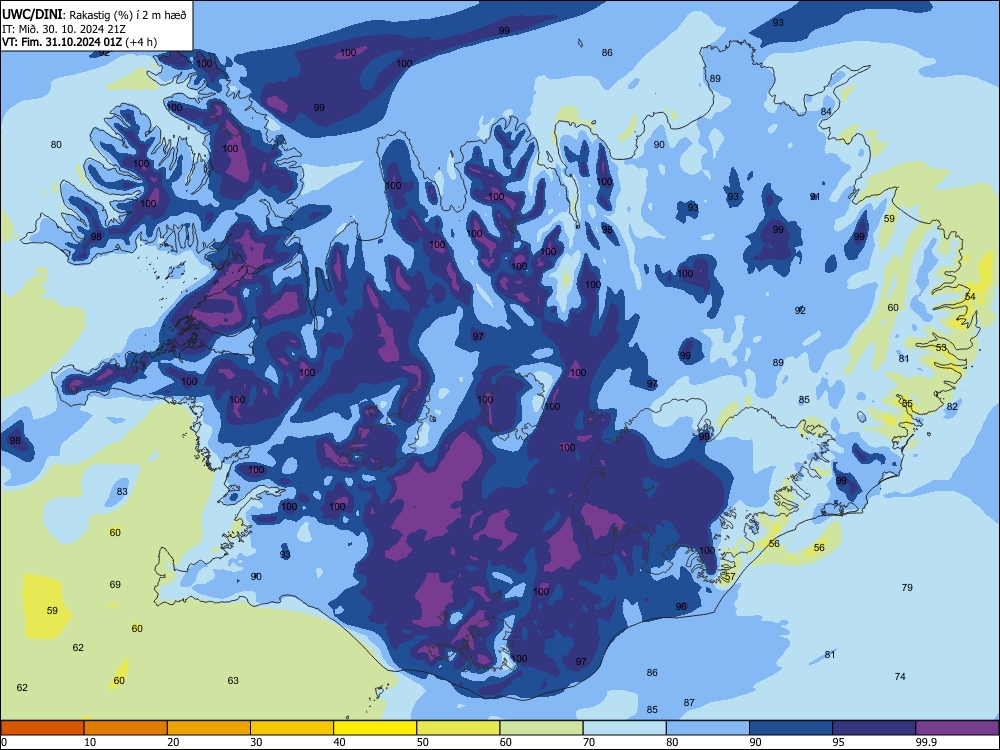Click the lightest blue 70–80 legend swatch
This screenshot has height=750, width=1000.
coord(624,728)
